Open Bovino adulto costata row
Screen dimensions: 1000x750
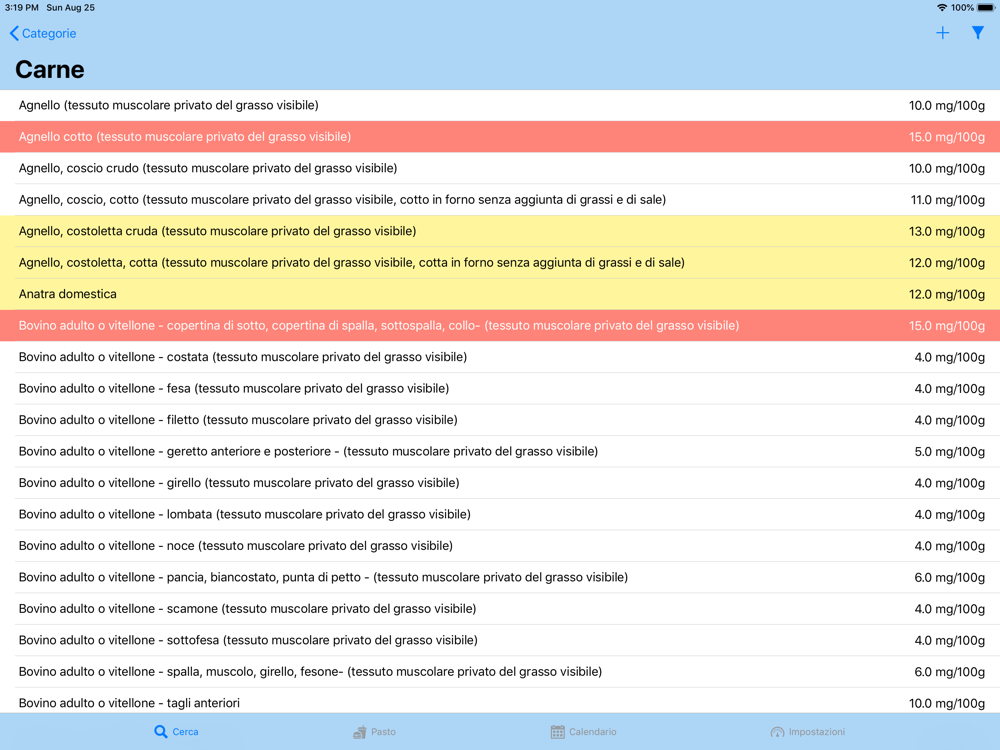click(x=500, y=357)
